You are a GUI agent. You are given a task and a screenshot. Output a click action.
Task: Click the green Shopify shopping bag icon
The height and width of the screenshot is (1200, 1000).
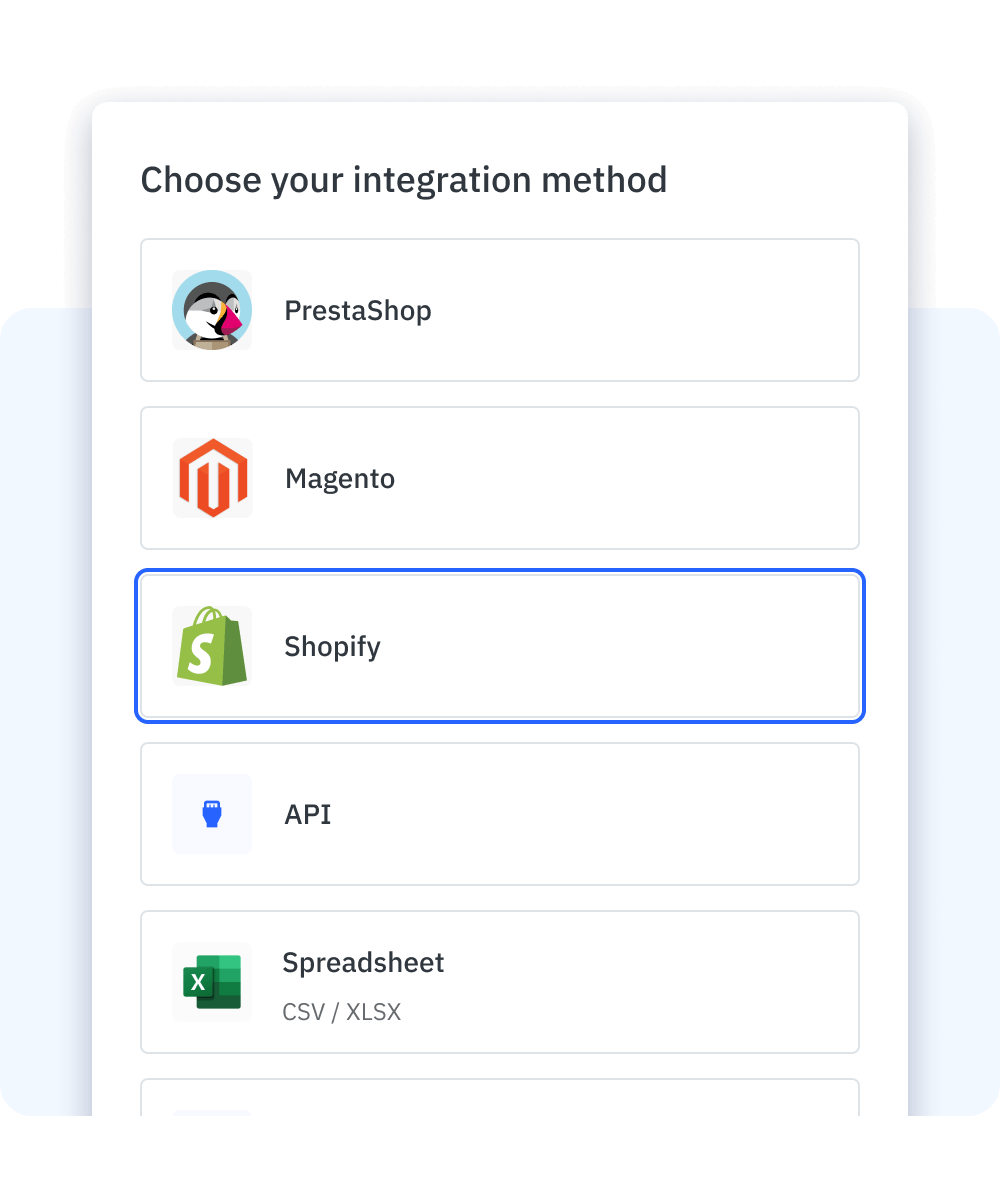pyautogui.click(x=212, y=646)
